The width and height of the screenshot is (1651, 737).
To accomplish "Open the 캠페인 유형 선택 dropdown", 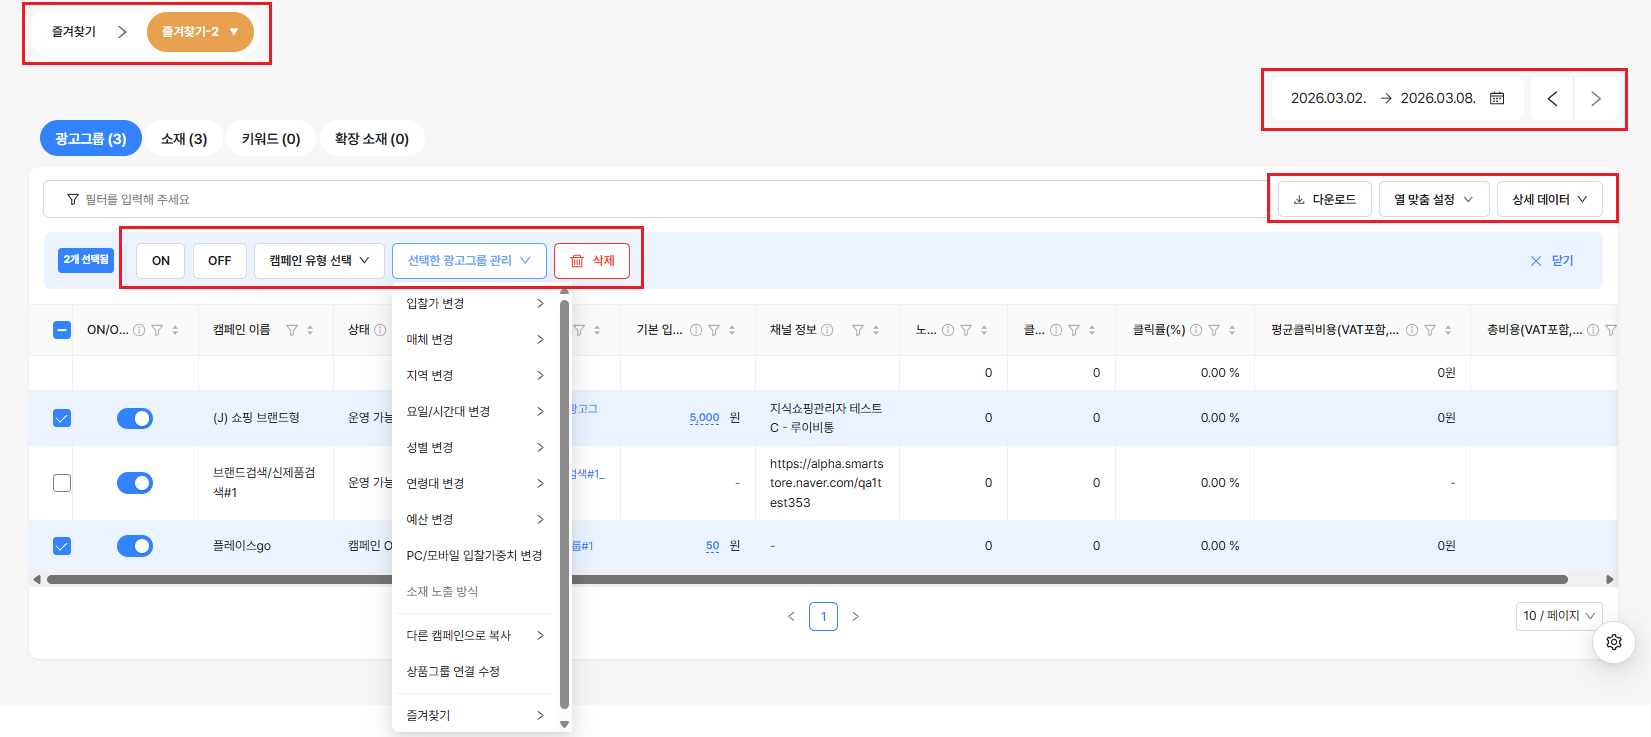I will tap(319, 260).
